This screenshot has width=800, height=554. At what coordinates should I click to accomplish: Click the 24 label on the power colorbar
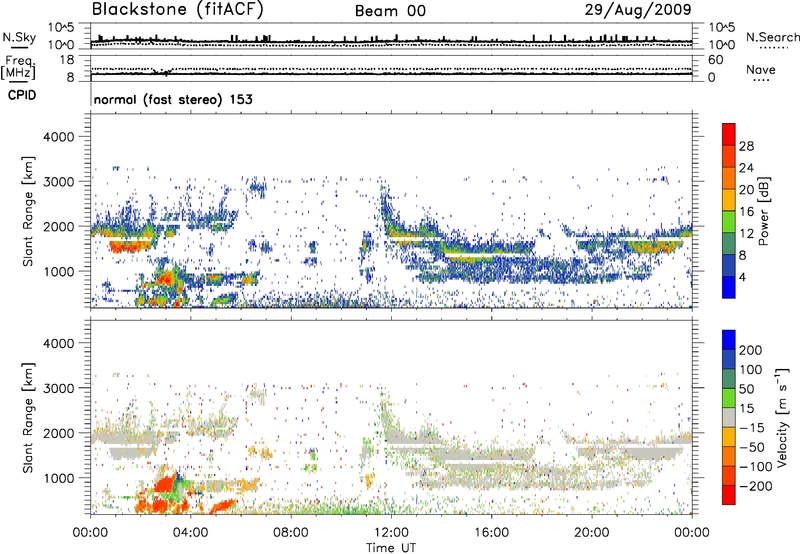tap(746, 168)
